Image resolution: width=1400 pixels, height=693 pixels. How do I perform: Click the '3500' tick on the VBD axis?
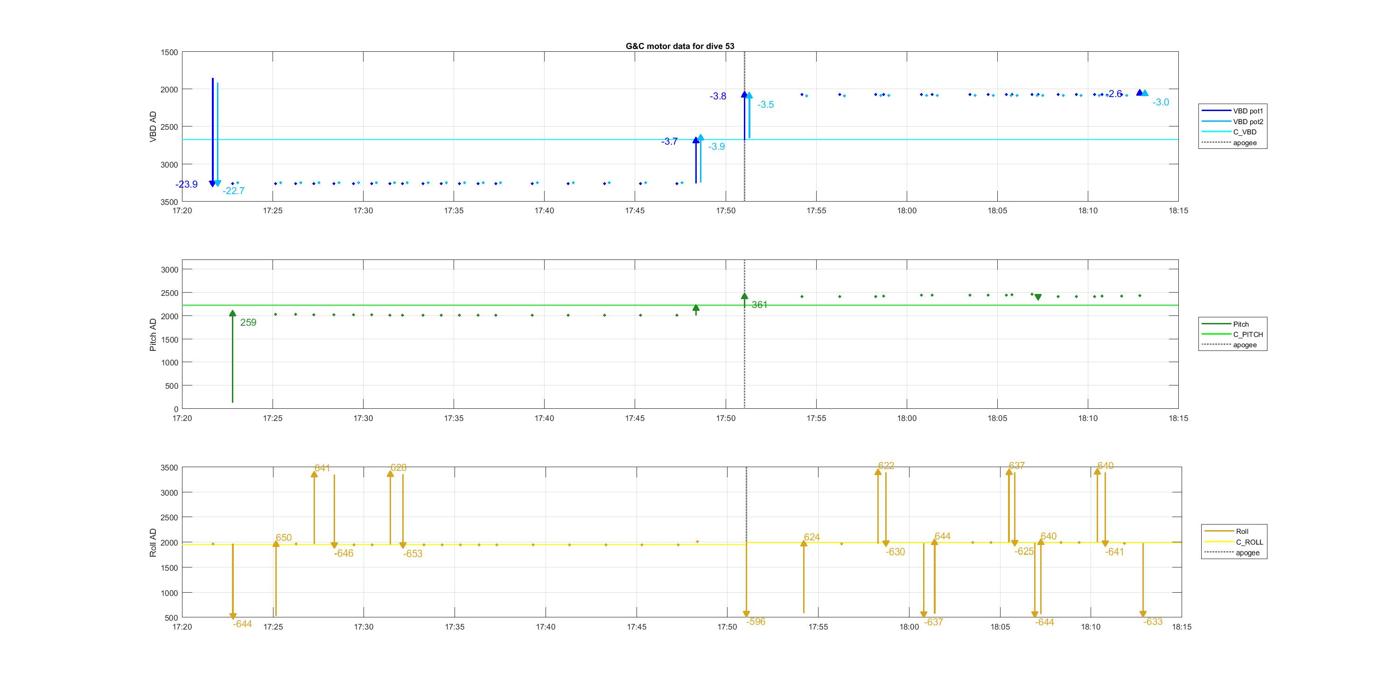(170, 201)
